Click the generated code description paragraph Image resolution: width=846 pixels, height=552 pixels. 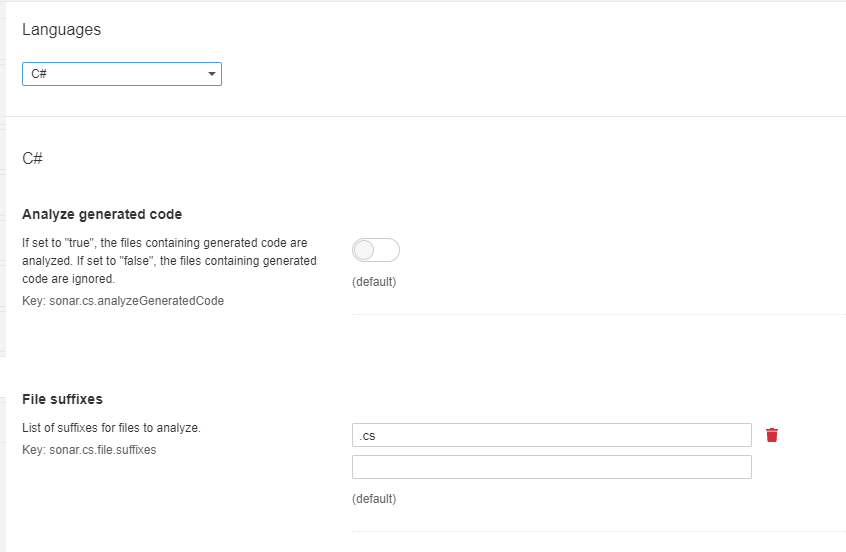pos(169,261)
